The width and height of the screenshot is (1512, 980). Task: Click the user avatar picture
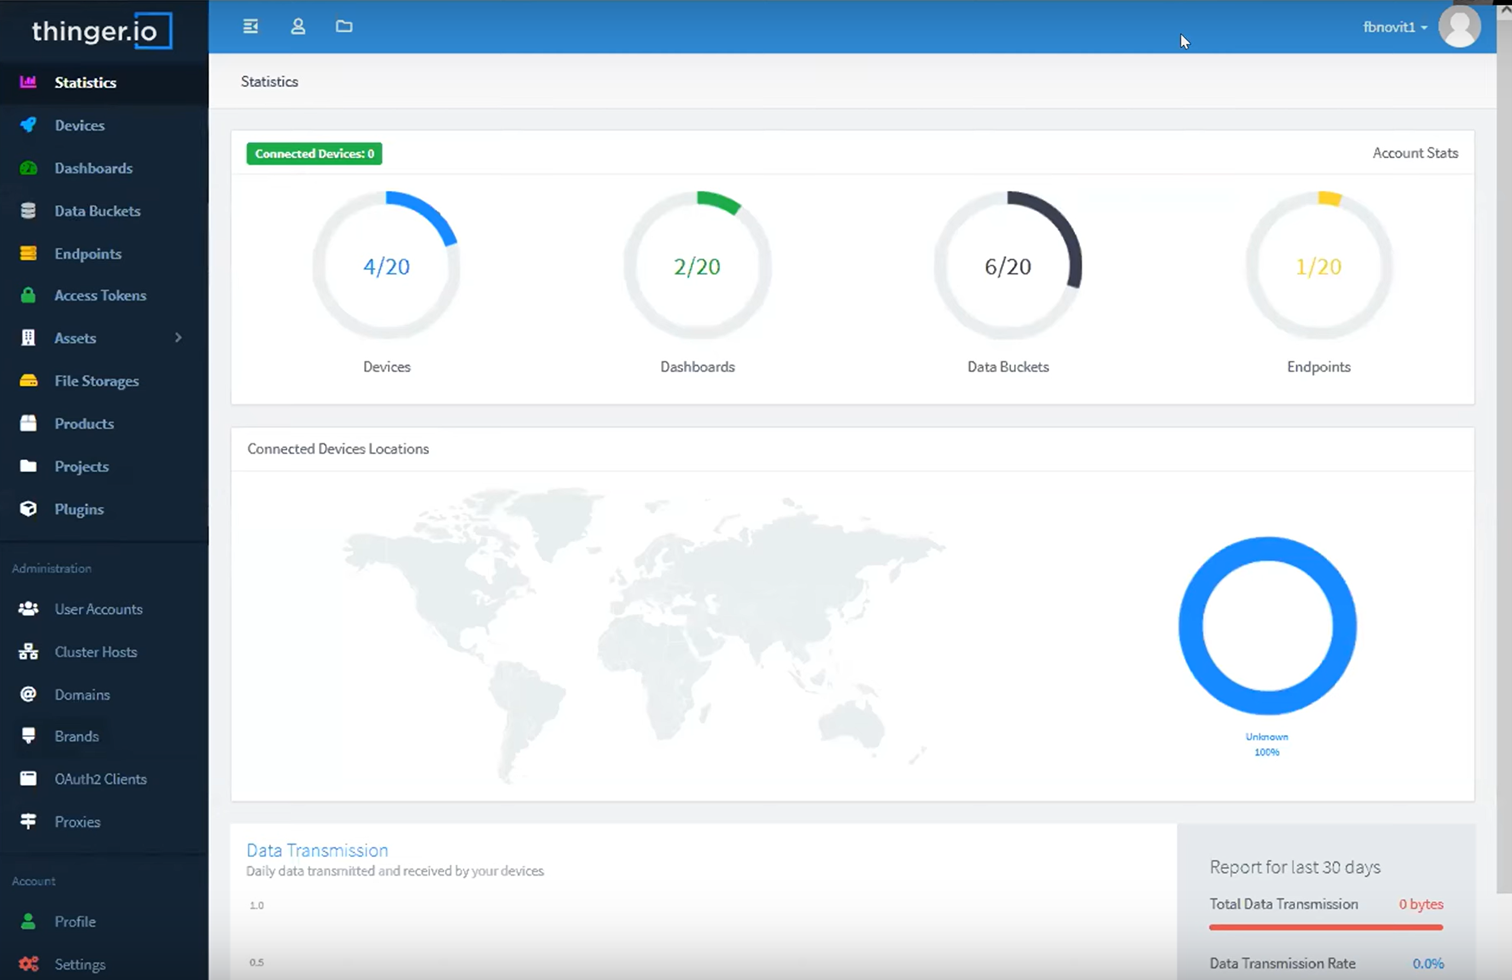(1459, 27)
